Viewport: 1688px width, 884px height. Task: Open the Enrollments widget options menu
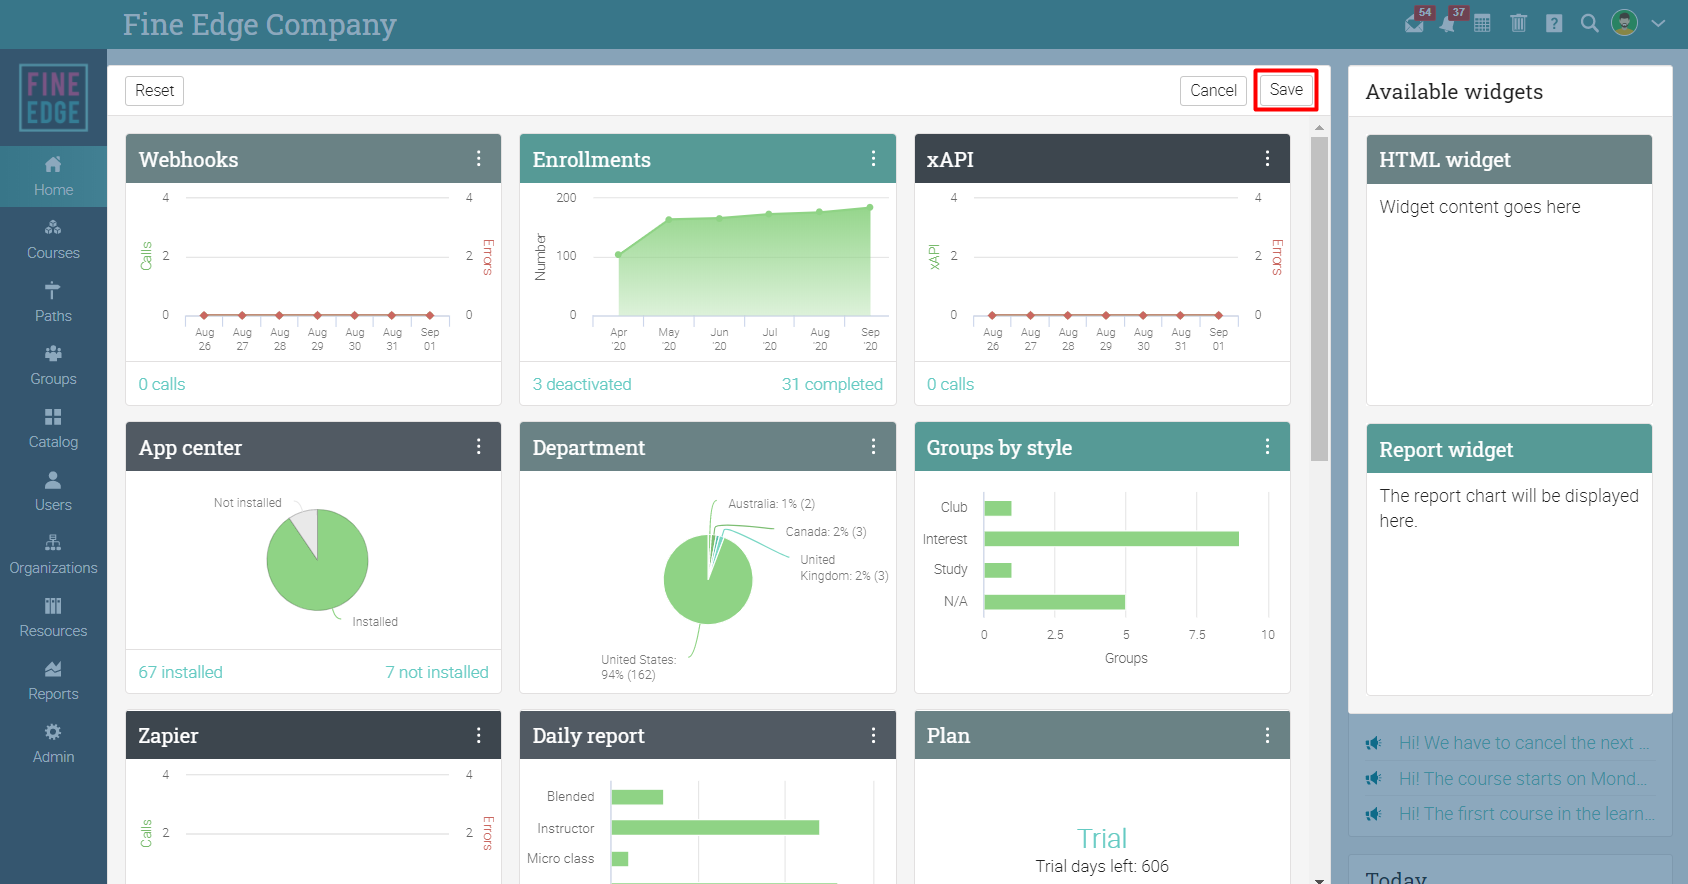tap(873, 159)
